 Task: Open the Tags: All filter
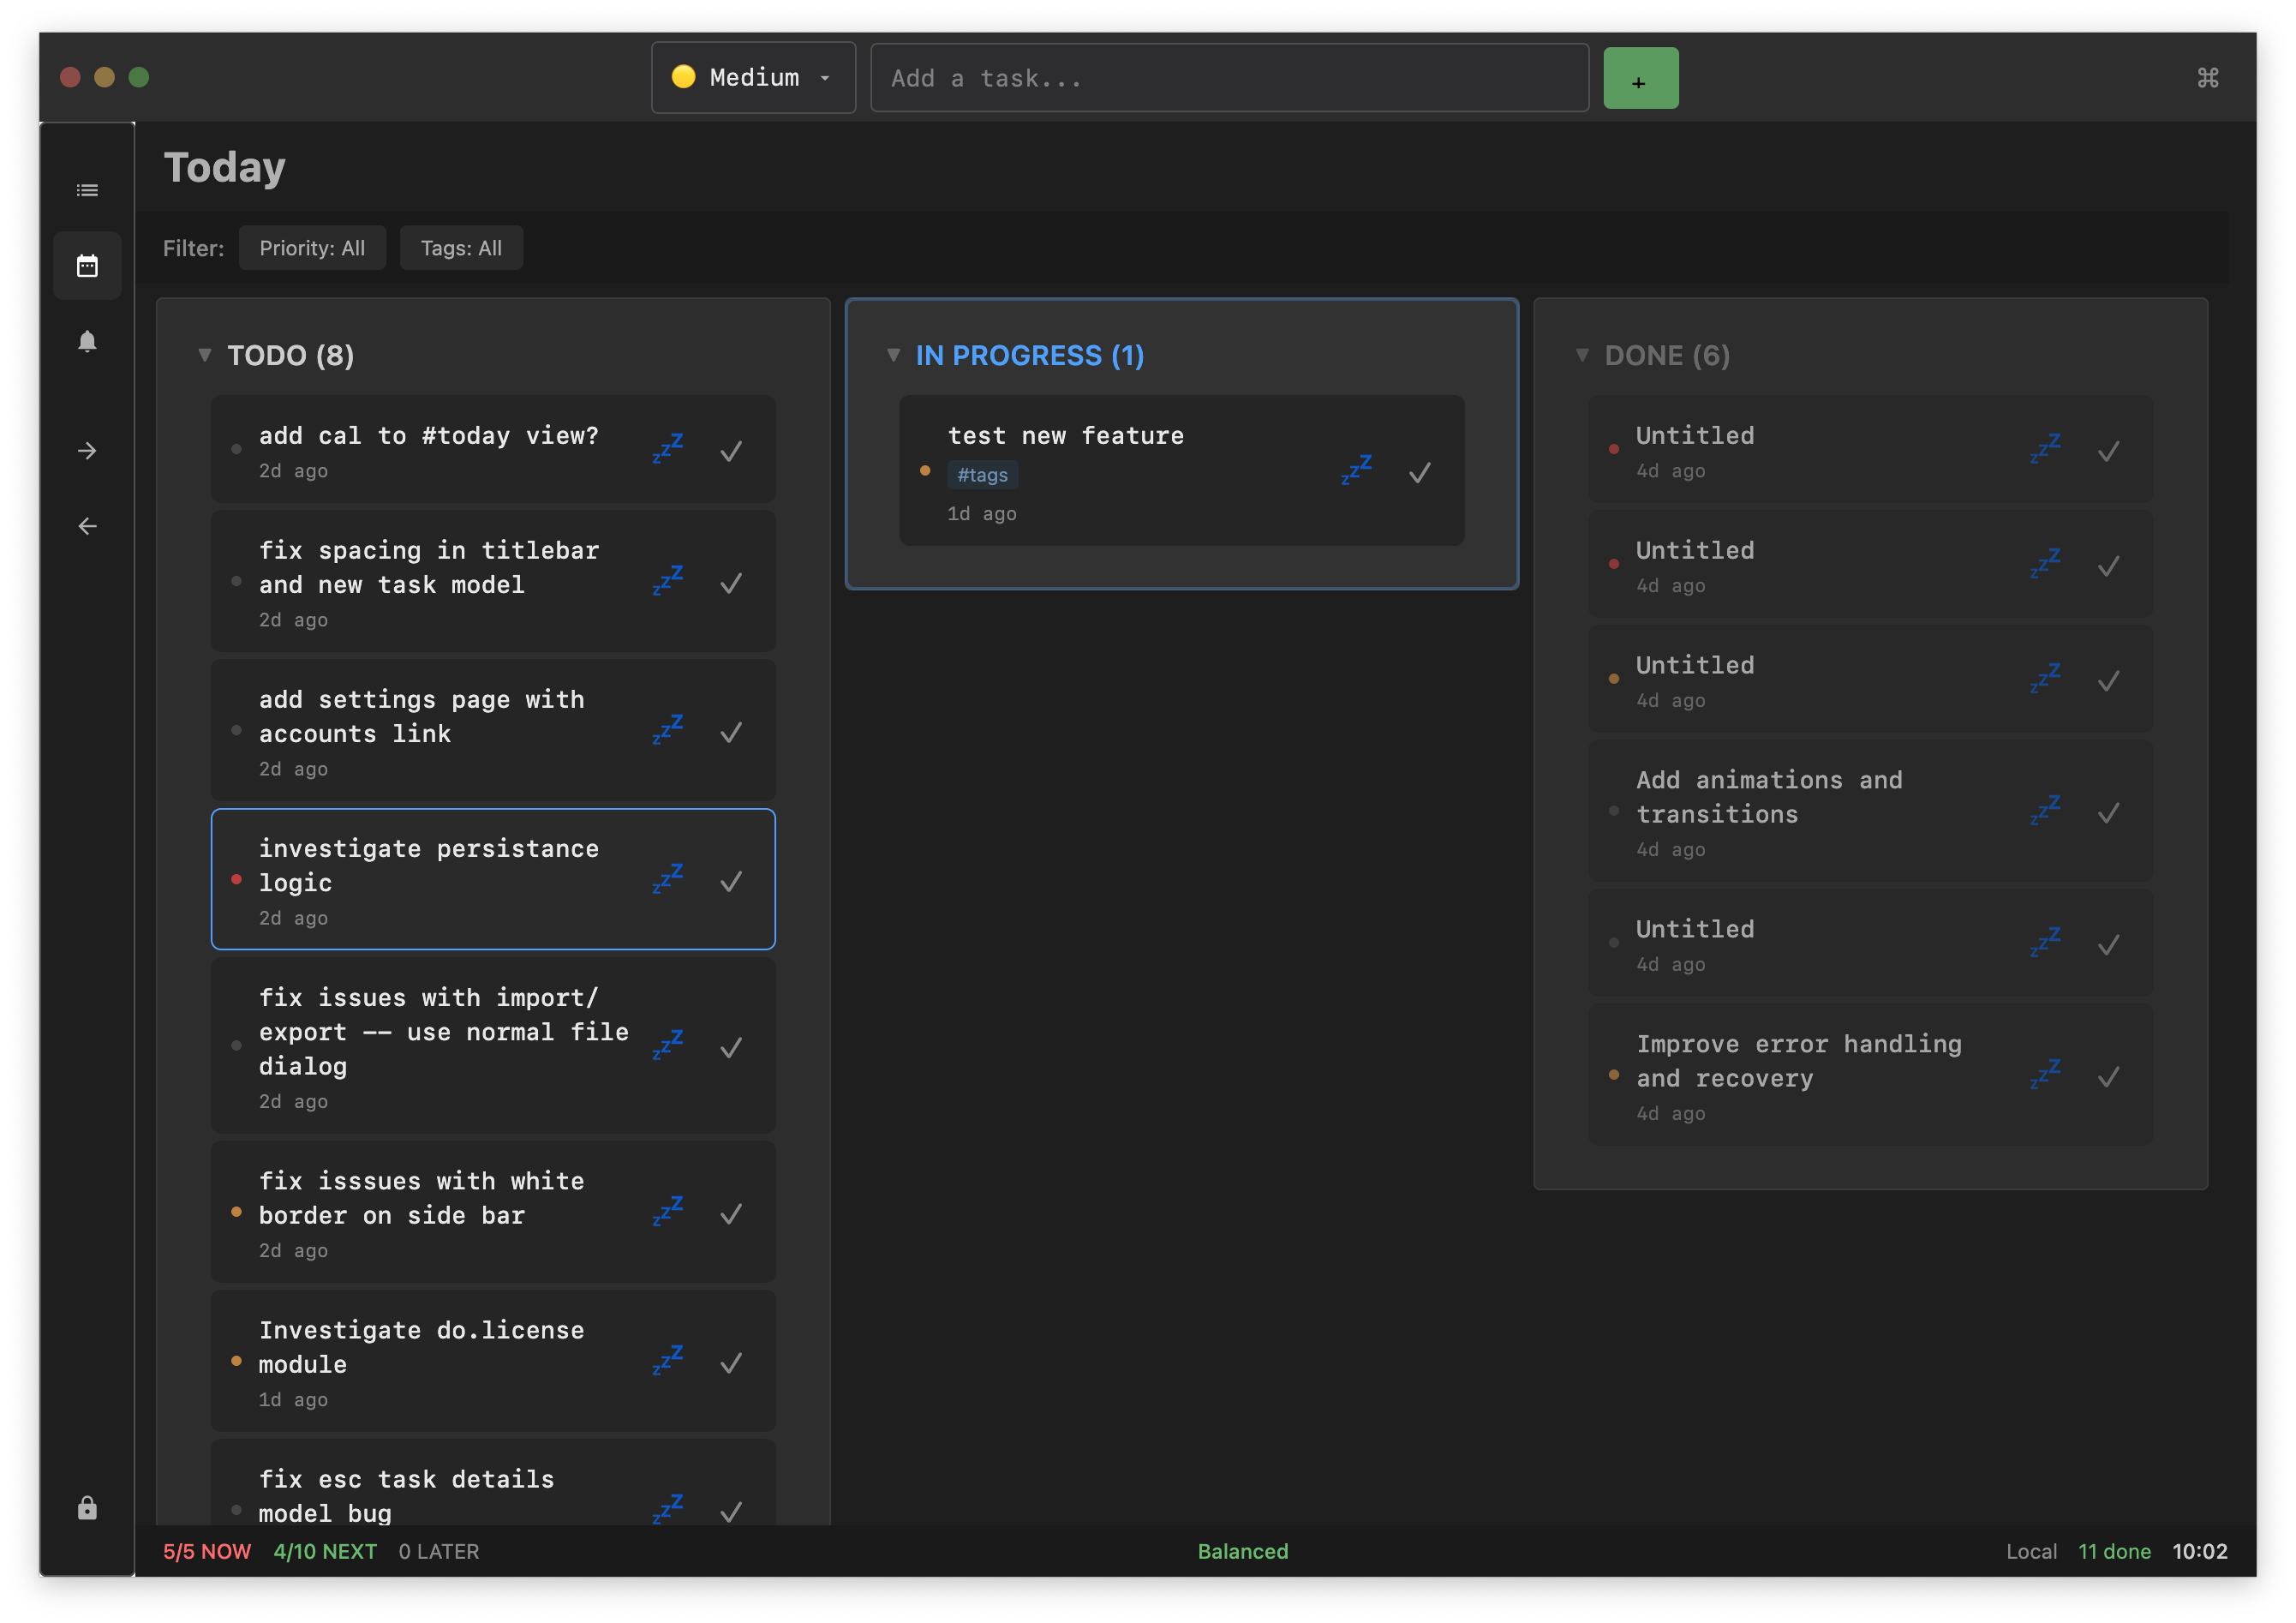tap(461, 248)
